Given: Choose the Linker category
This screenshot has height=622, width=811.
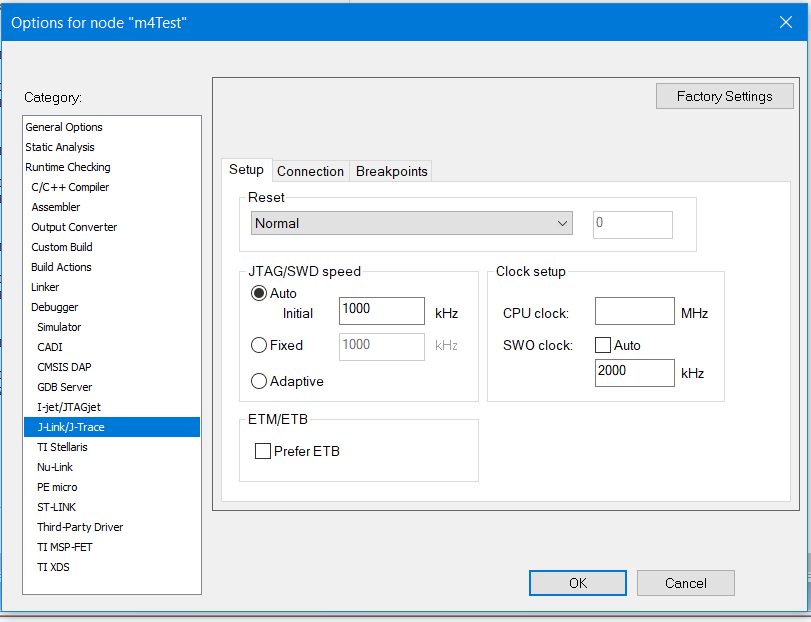Looking at the screenshot, I should click(x=45, y=287).
